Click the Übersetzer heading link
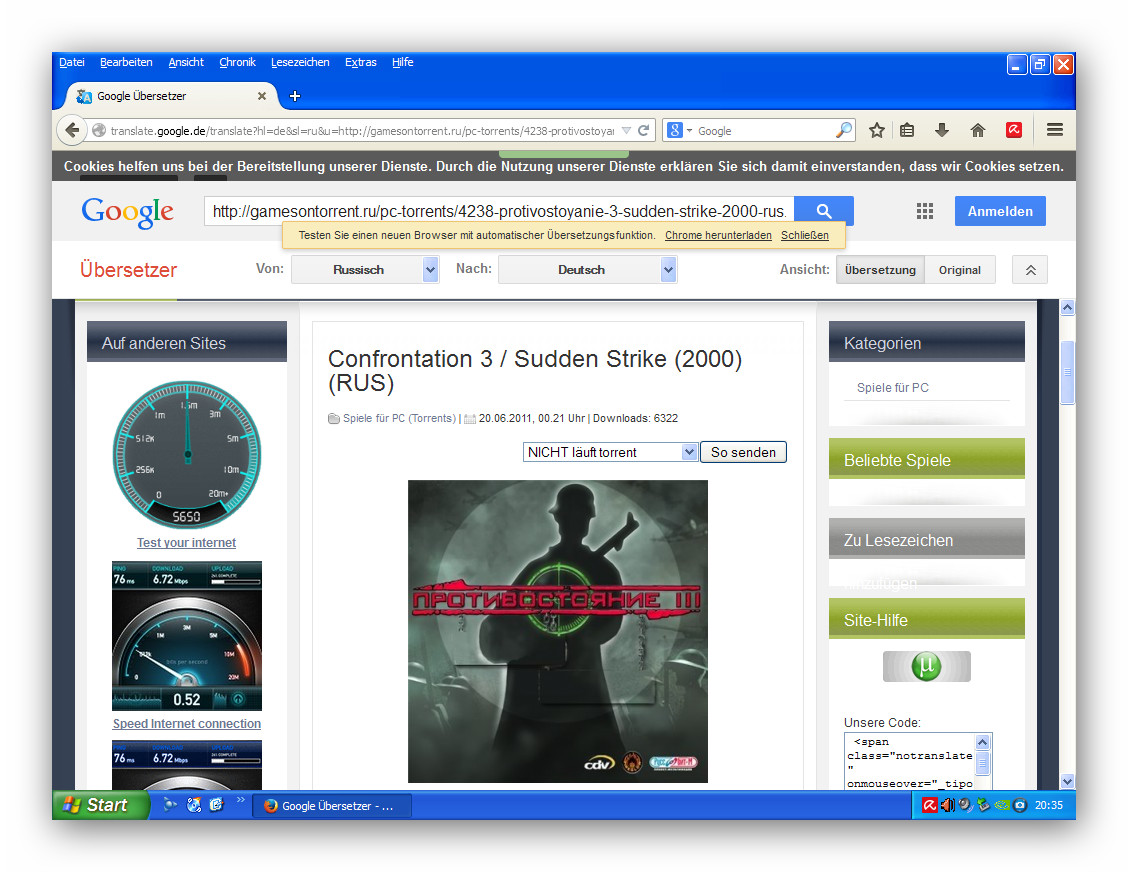This screenshot has width=1128, height=872. (129, 270)
